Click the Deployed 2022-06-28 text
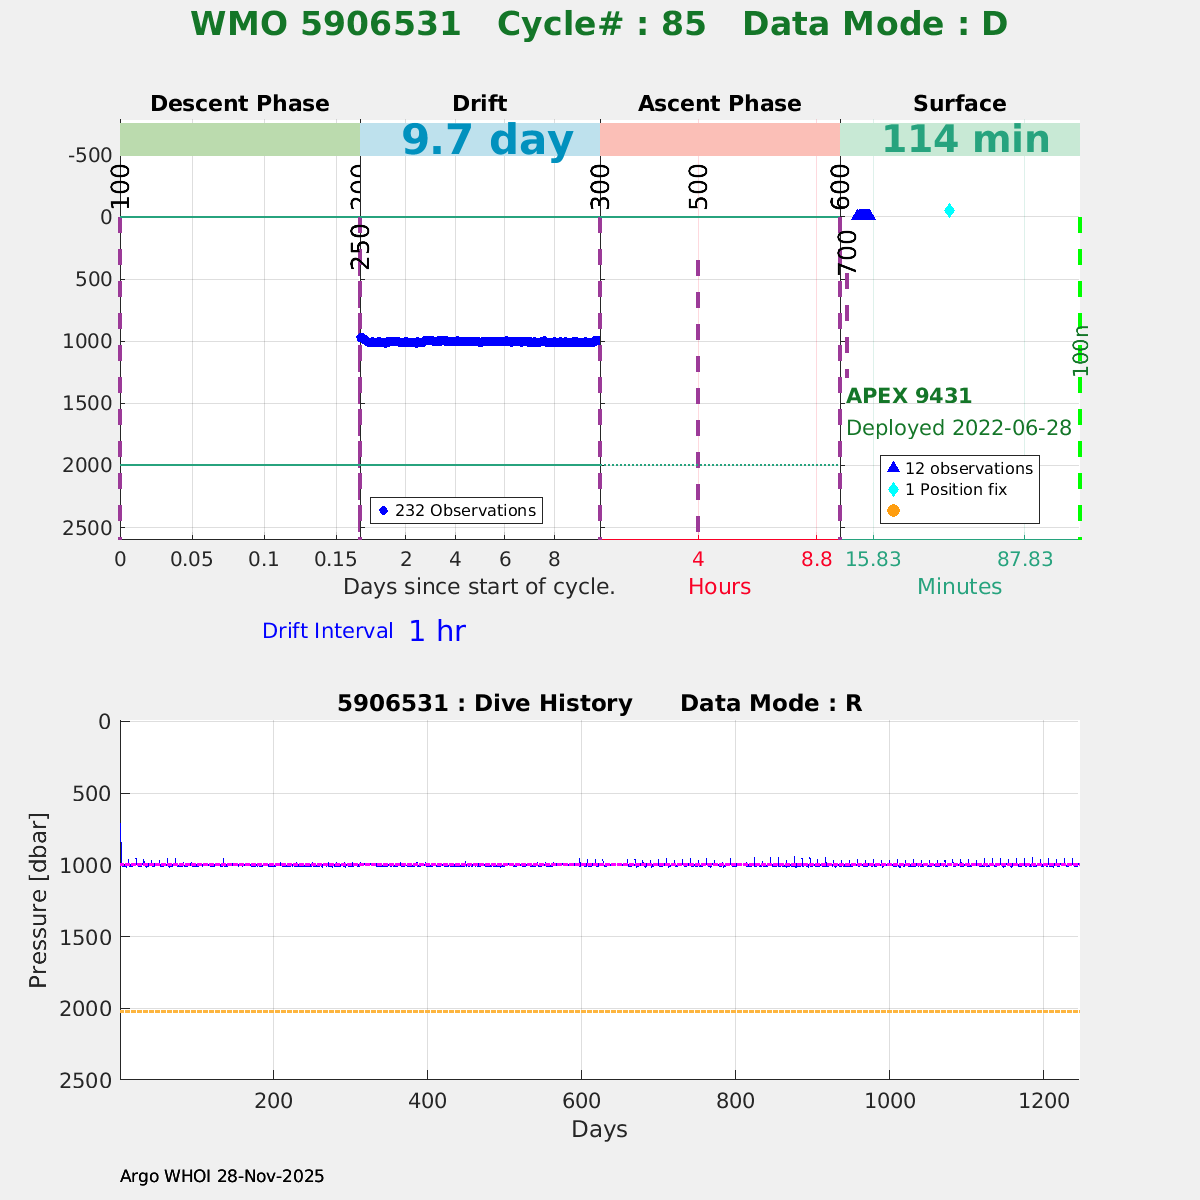Image resolution: width=1200 pixels, height=1200 pixels. pyautogui.click(x=958, y=428)
